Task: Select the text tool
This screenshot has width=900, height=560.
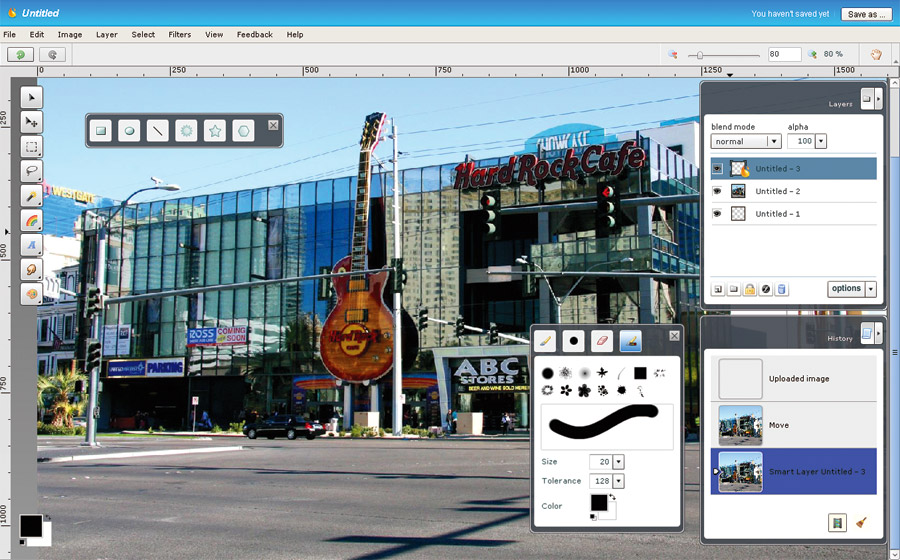Action: pos(32,245)
